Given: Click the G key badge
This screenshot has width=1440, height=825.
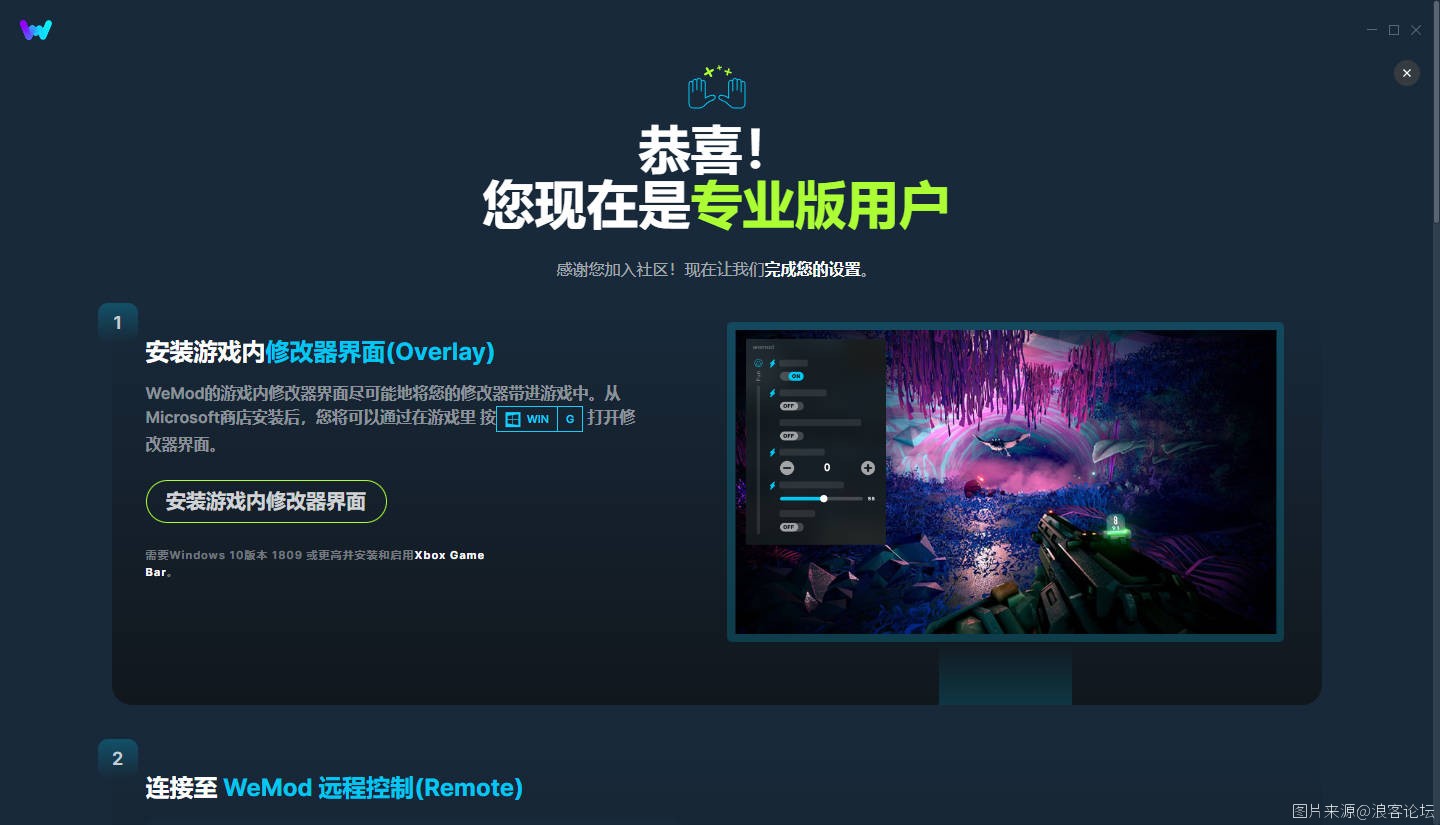Looking at the screenshot, I should coord(570,419).
